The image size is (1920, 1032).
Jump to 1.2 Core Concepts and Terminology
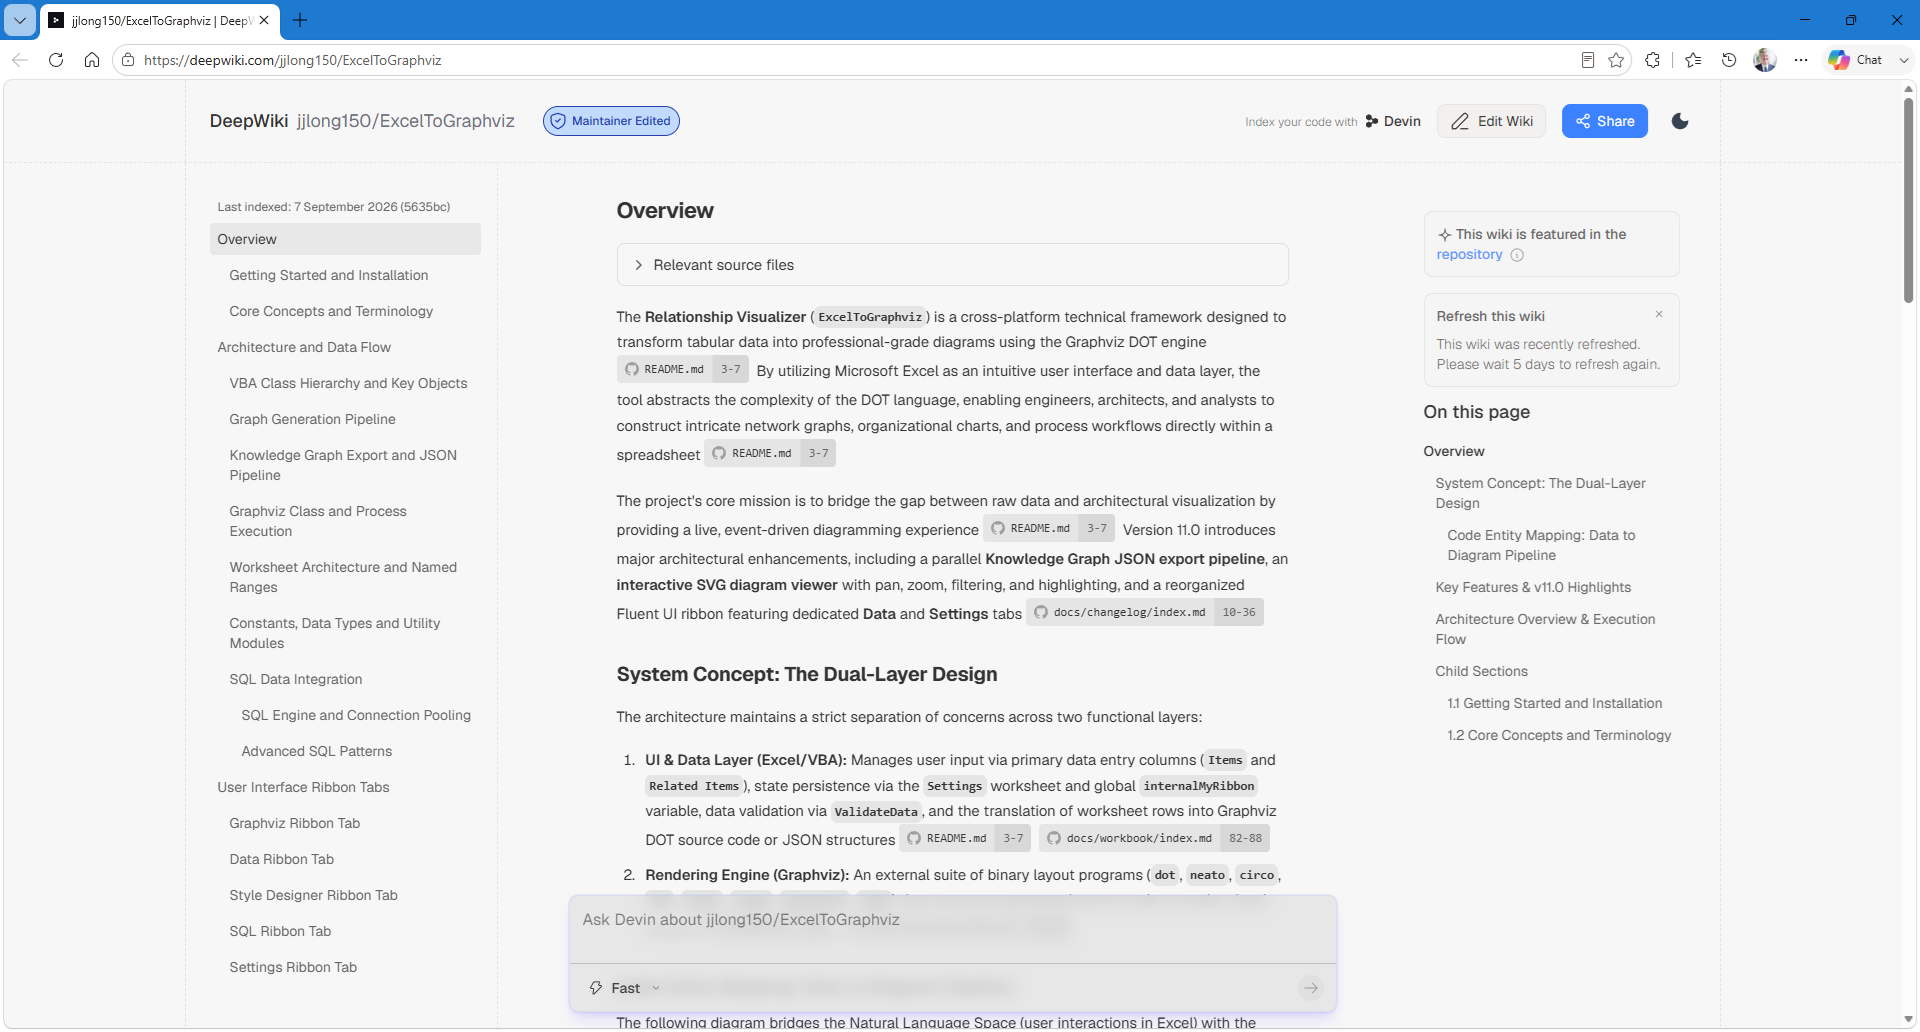1559,735
